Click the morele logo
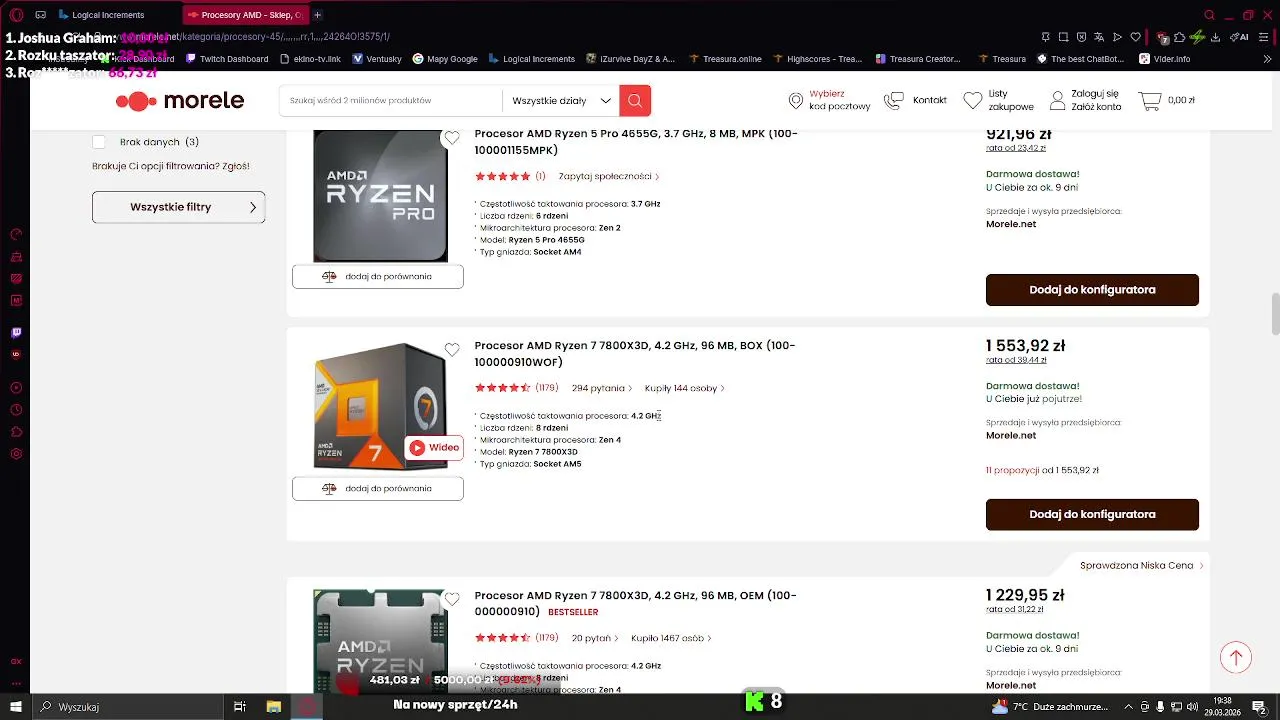The height and width of the screenshot is (720, 1280). 180,100
